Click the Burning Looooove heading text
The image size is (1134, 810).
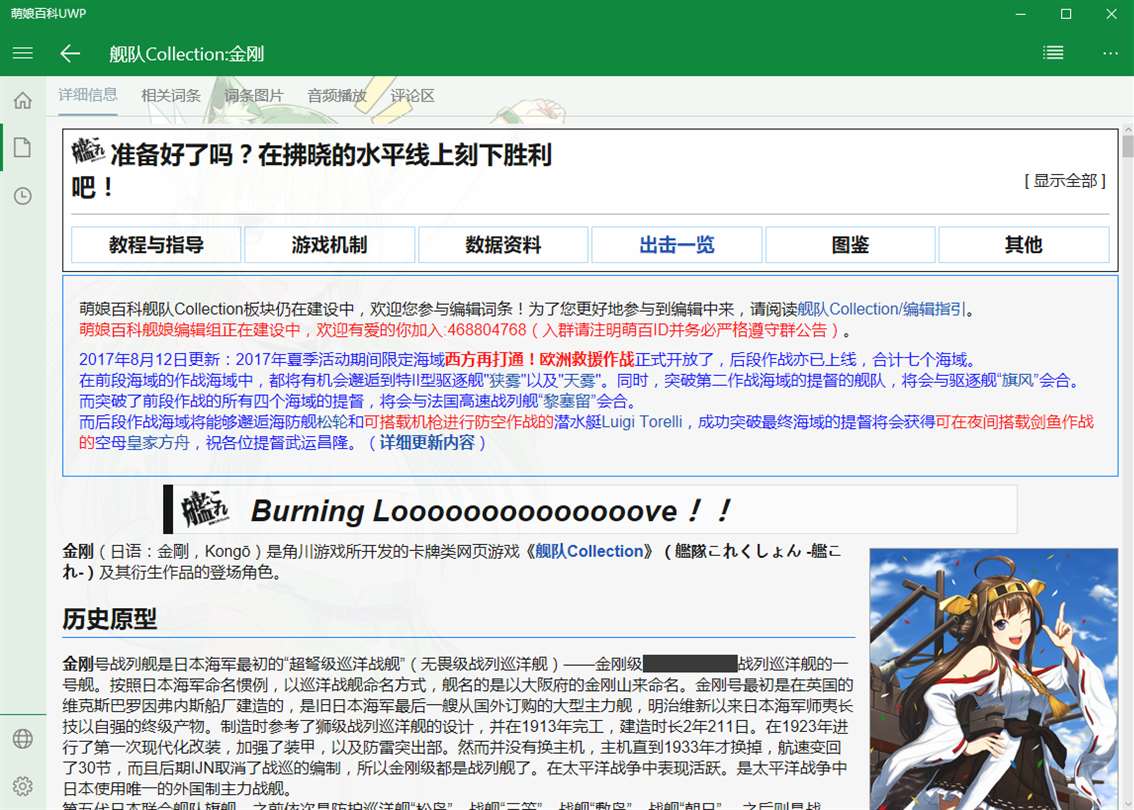click(491, 511)
